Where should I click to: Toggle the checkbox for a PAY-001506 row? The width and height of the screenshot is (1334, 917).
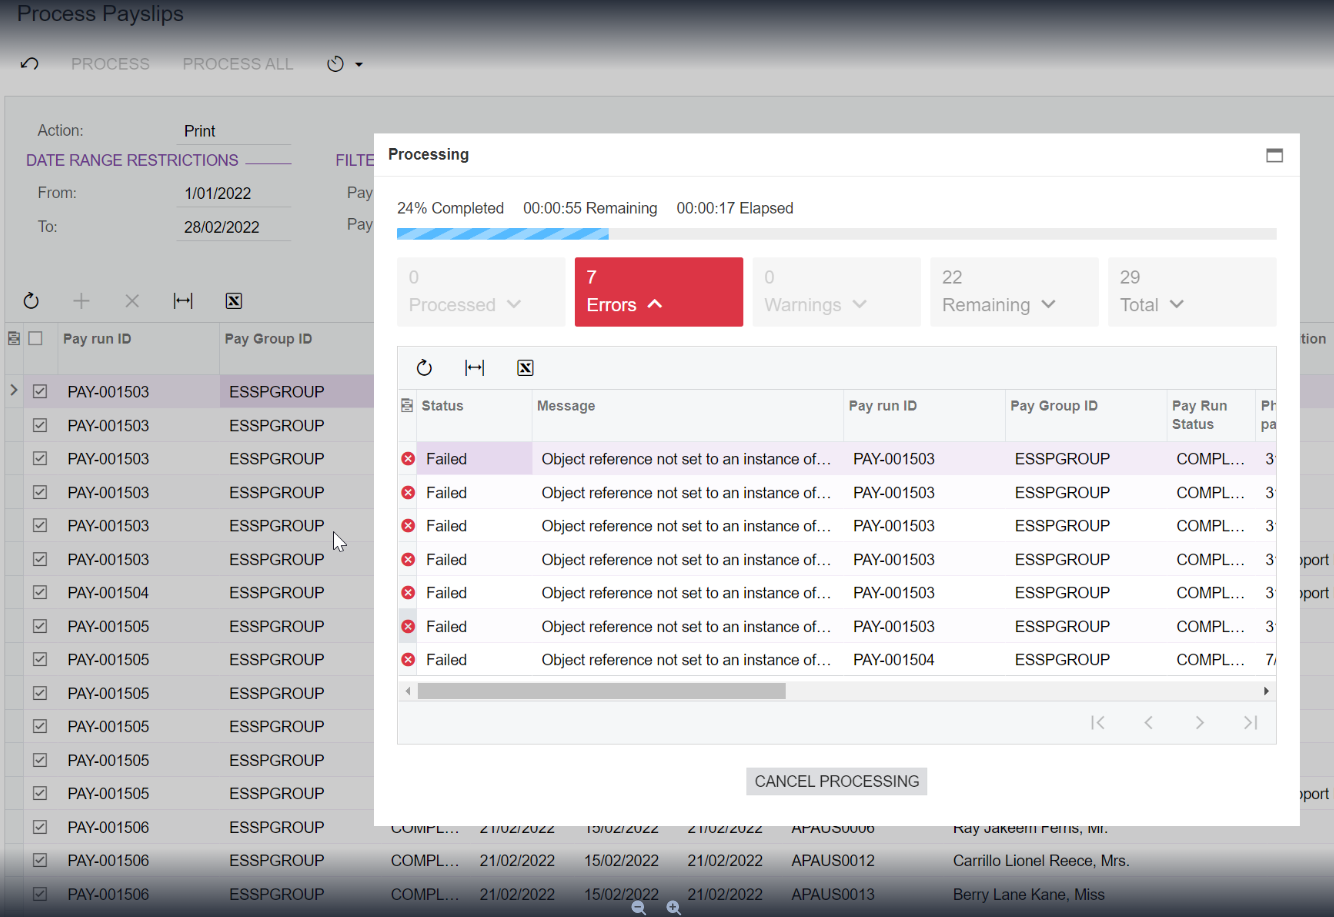pyautogui.click(x=40, y=827)
